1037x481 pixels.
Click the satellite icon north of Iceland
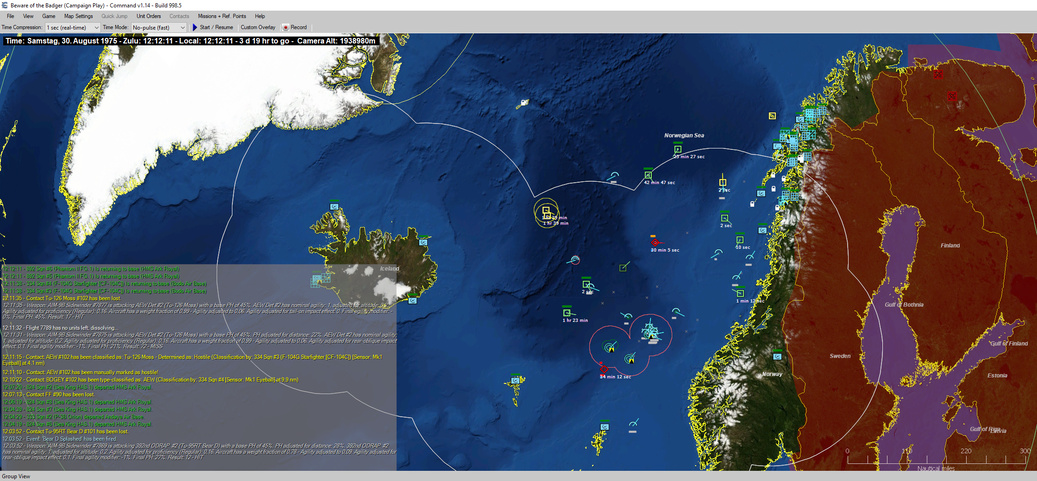pyautogui.click(x=524, y=102)
